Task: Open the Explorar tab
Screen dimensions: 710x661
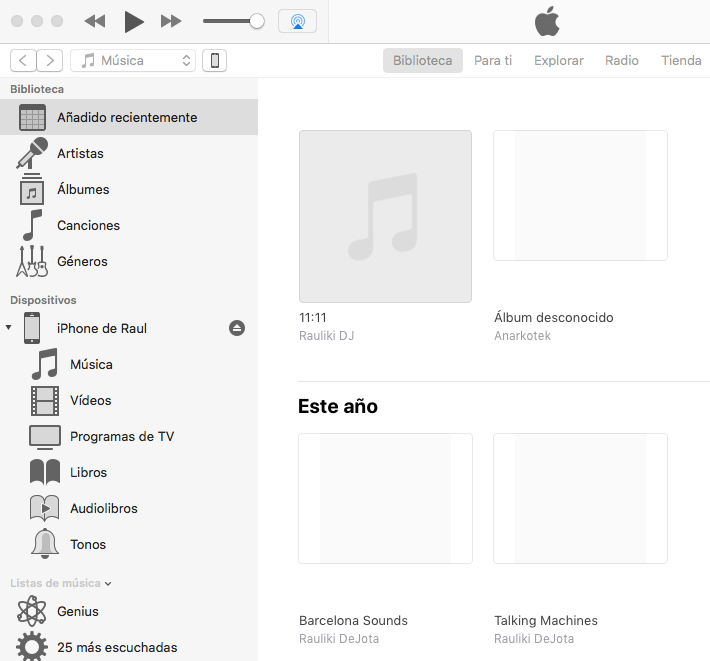Action: (559, 60)
